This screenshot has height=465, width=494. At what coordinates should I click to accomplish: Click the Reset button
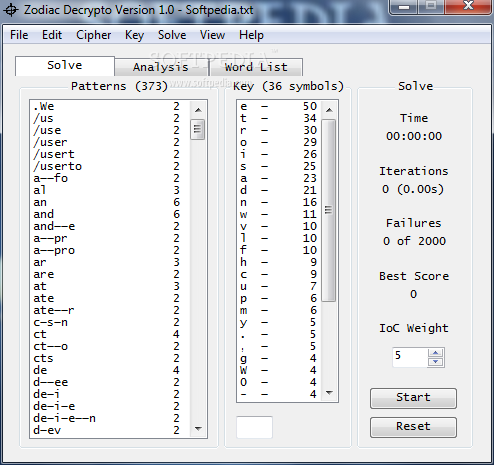click(413, 427)
